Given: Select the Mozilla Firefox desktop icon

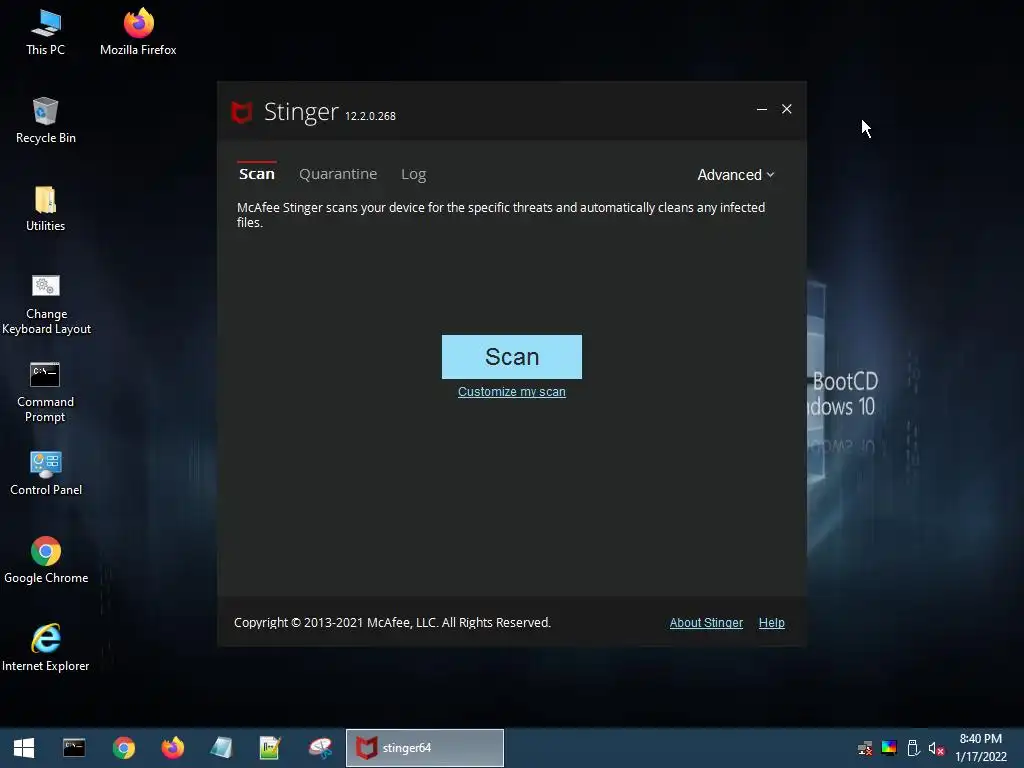Looking at the screenshot, I should [x=138, y=33].
